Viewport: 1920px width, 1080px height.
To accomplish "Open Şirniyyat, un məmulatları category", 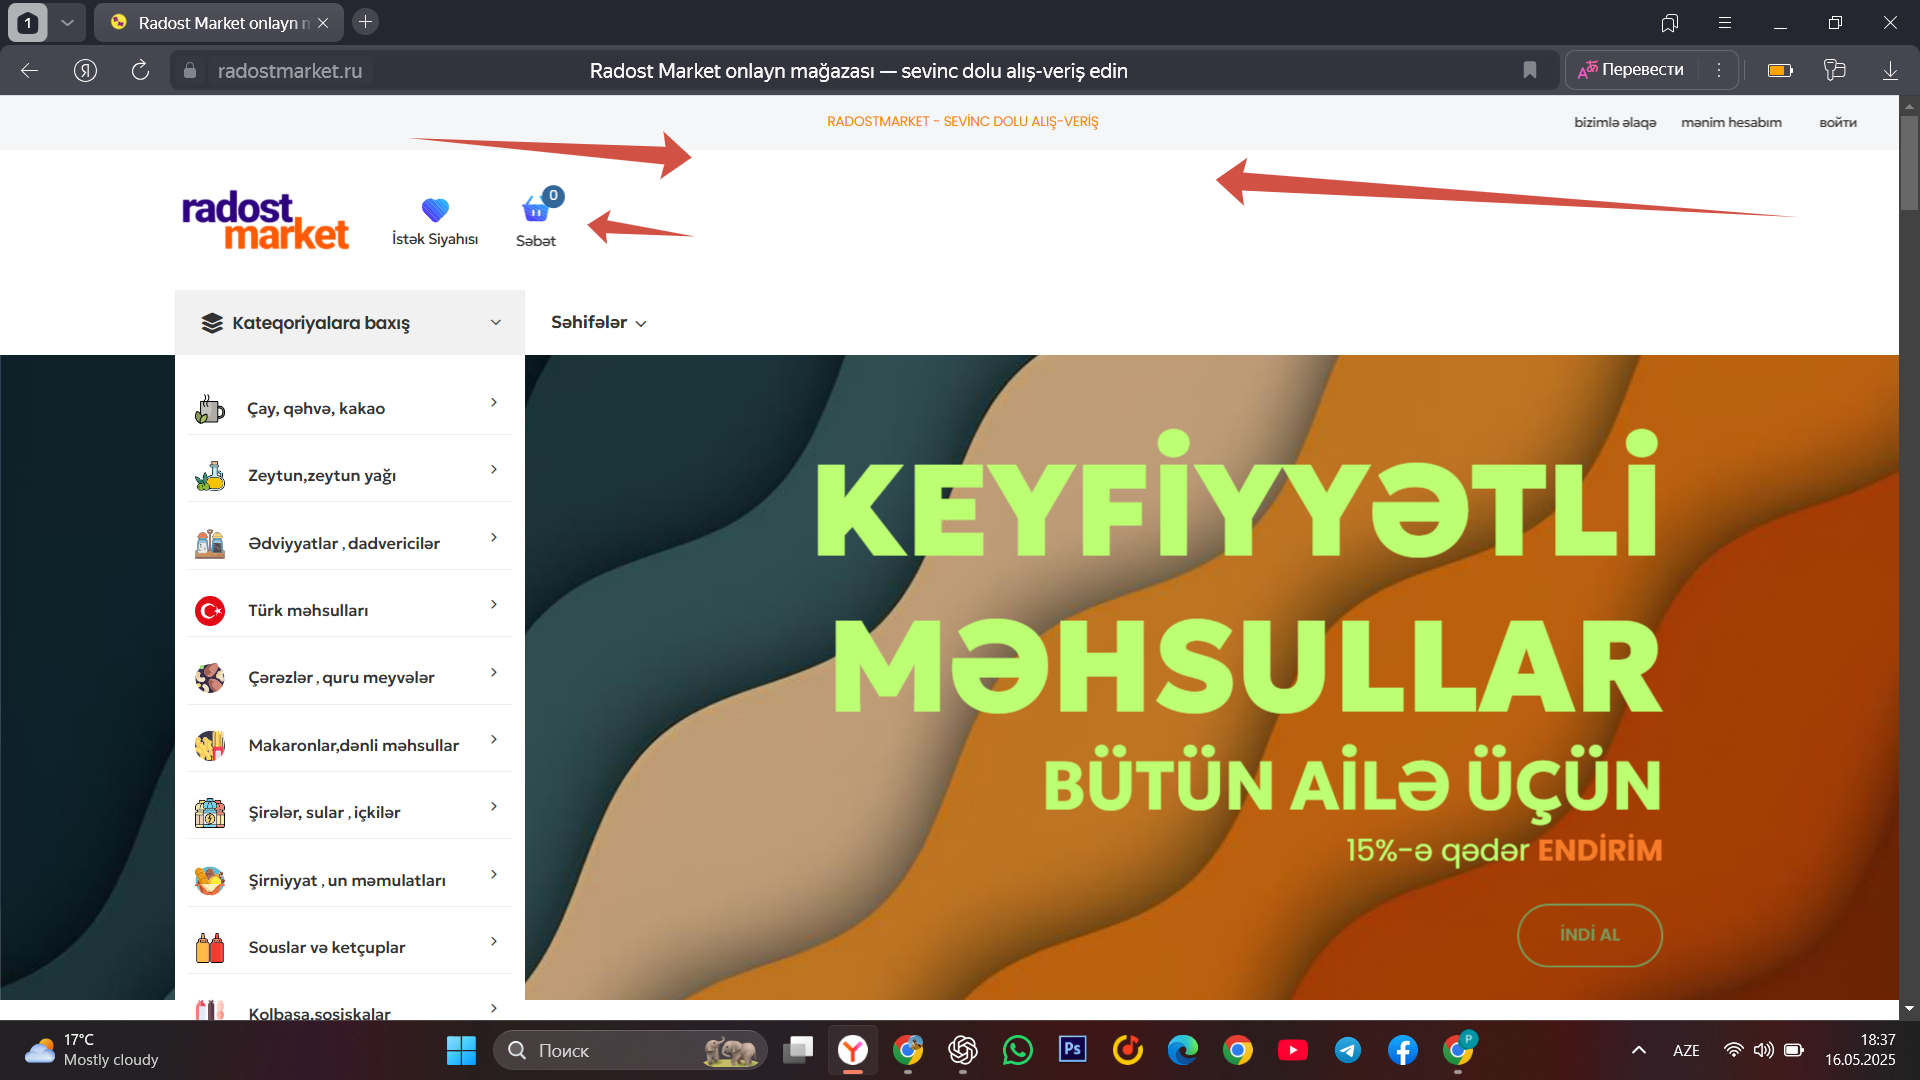I will [x=347, y=880].
